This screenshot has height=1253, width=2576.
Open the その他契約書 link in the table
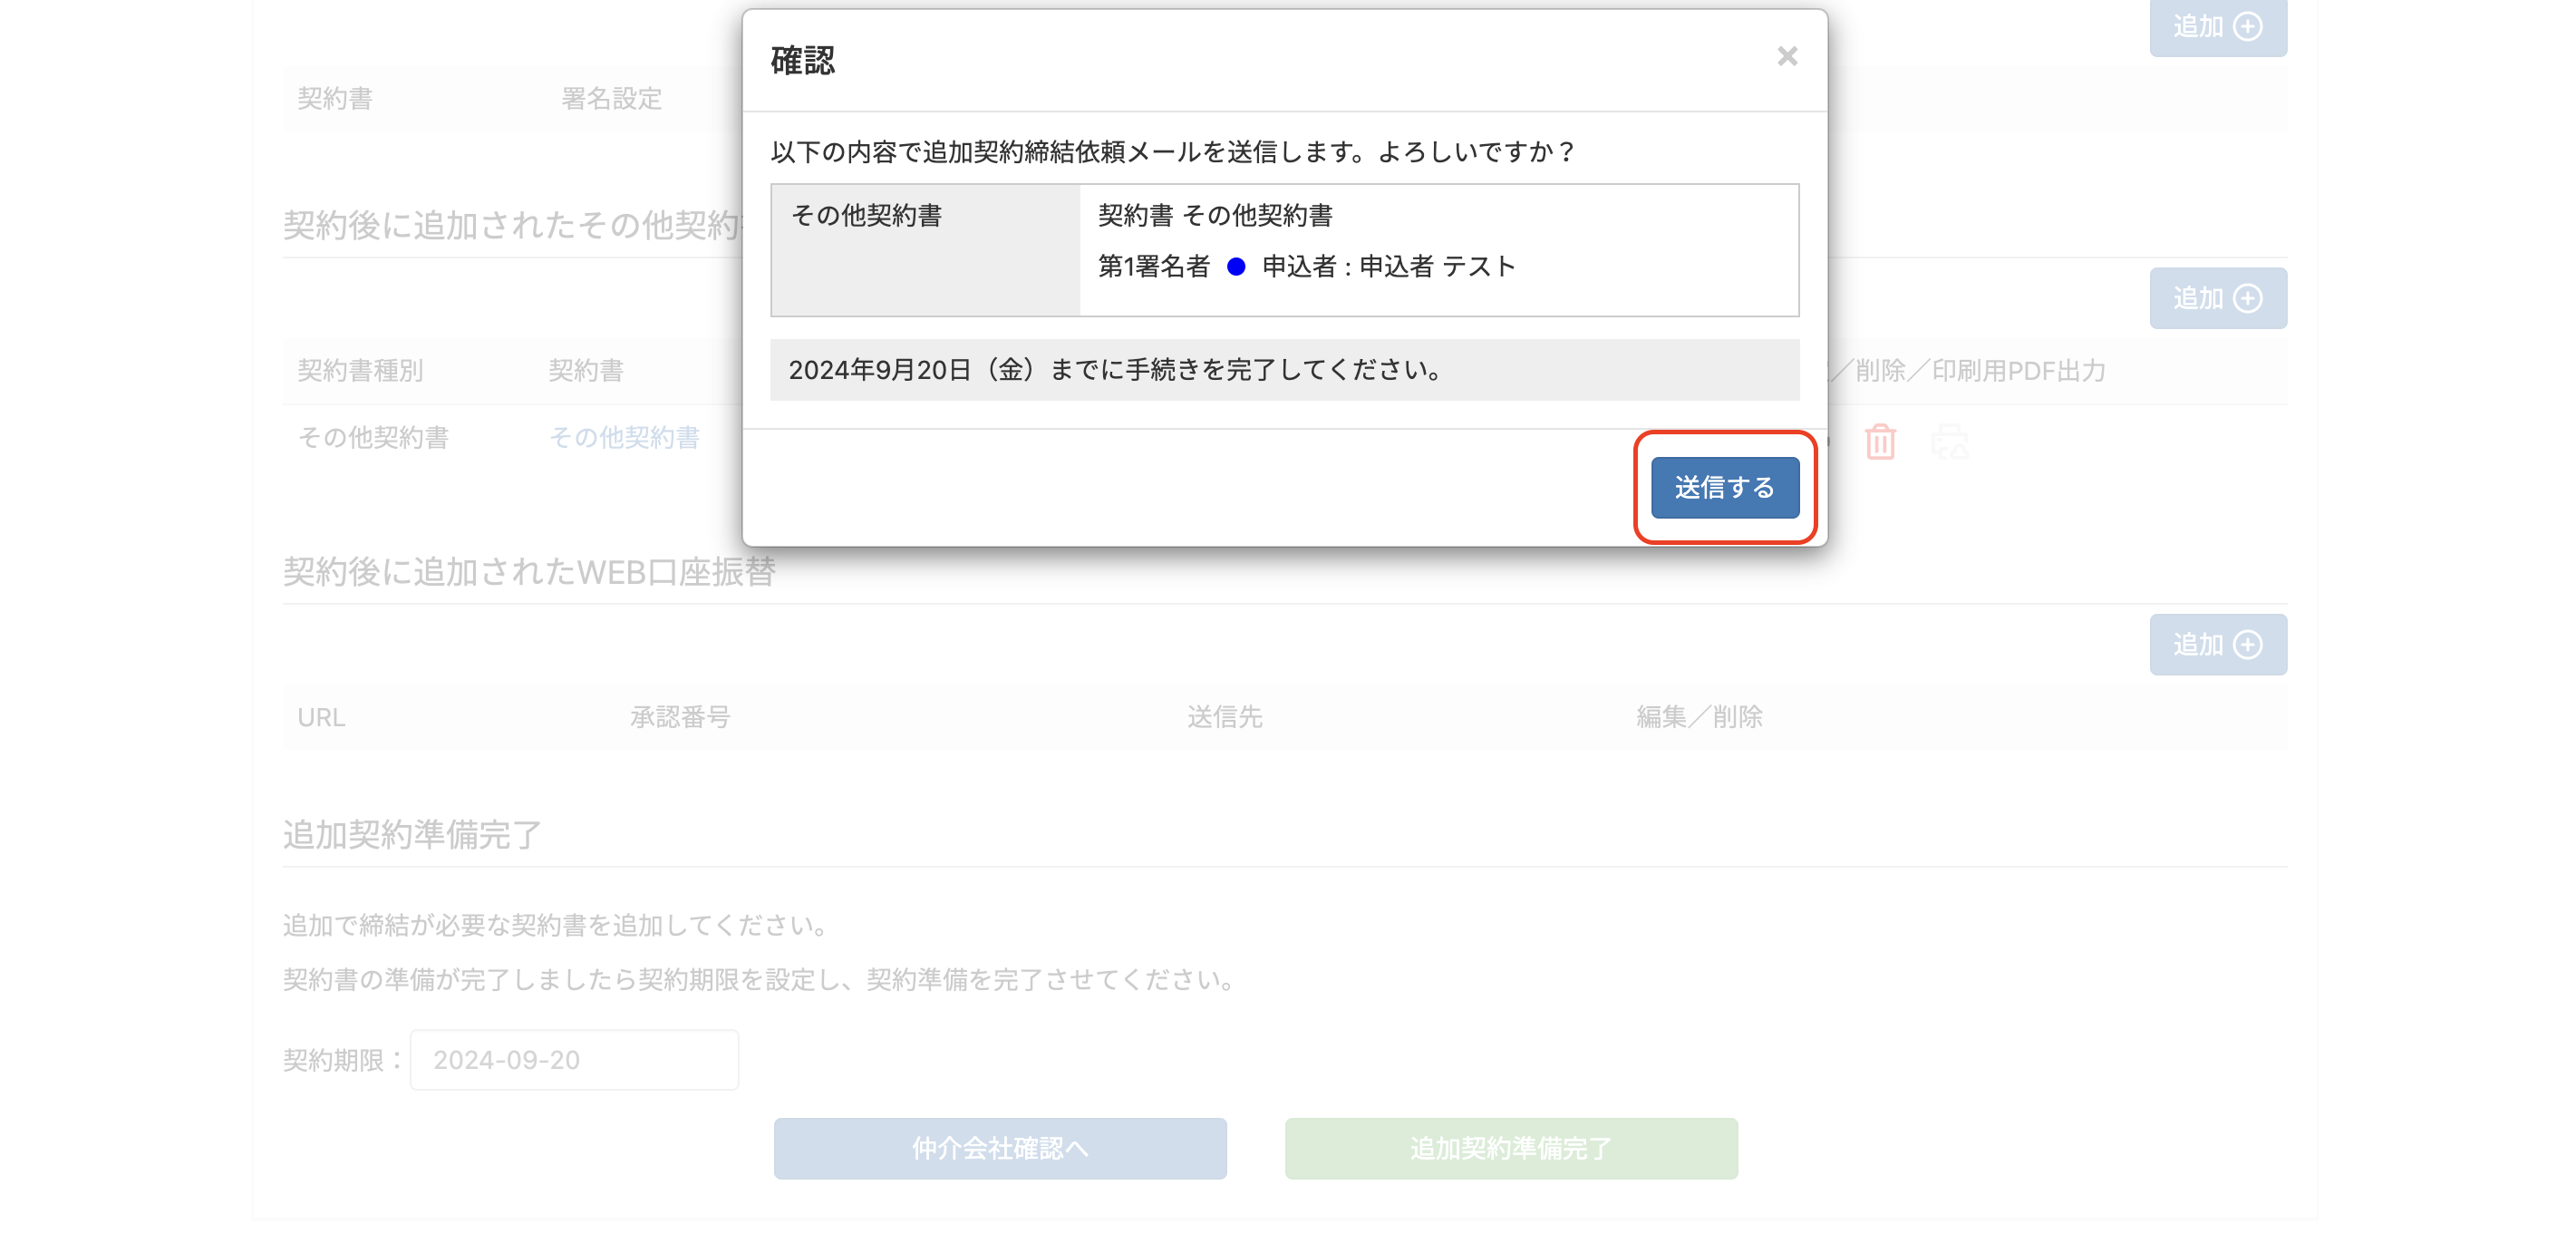[x=624, y=437]
